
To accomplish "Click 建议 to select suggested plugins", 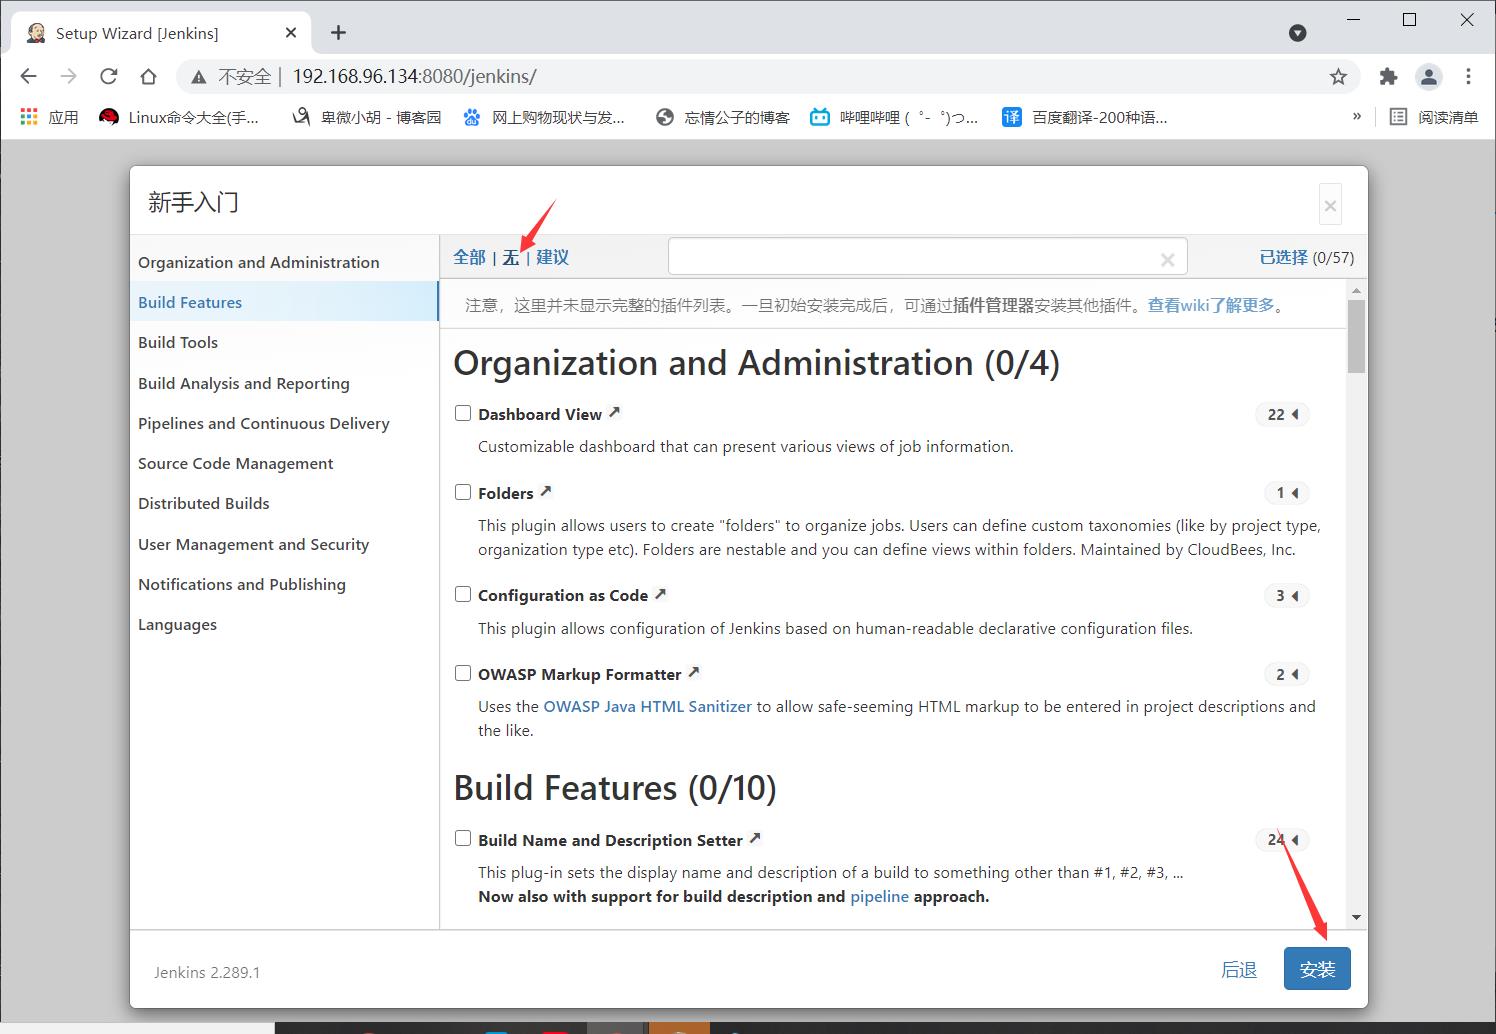I will [x=552, y=257].
